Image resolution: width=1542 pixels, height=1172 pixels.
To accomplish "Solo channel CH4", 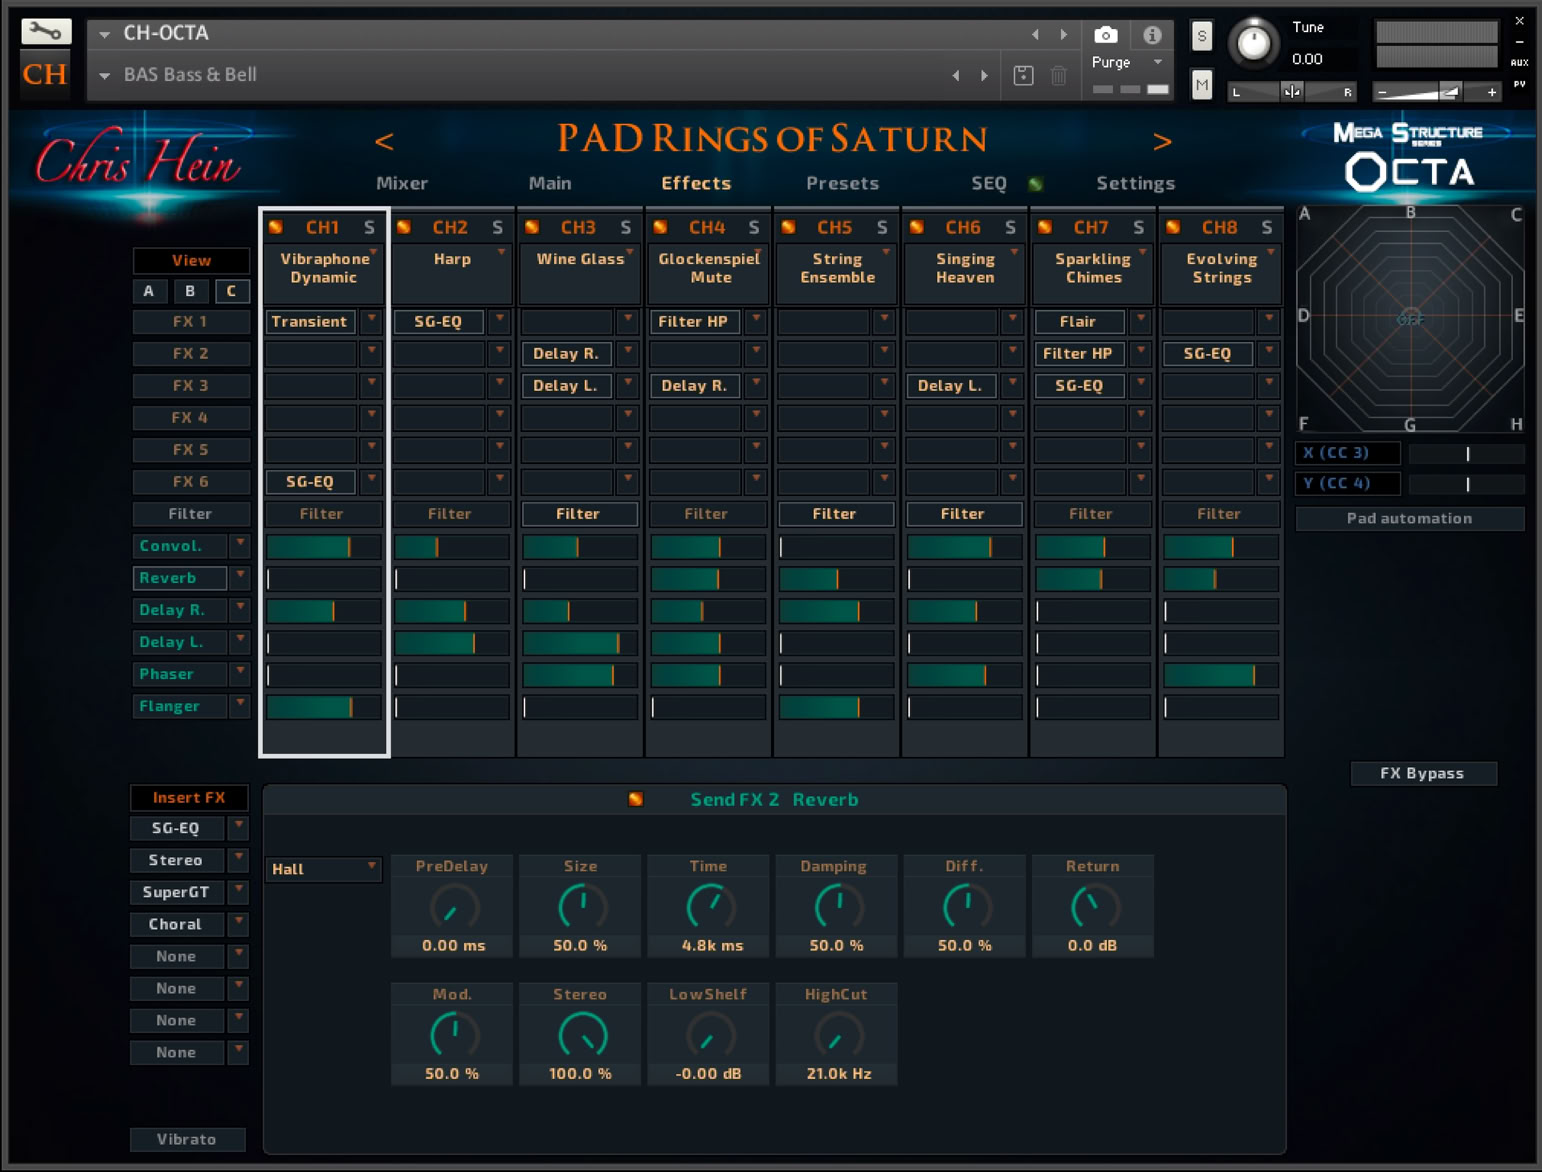I will (x=753, y=227).
